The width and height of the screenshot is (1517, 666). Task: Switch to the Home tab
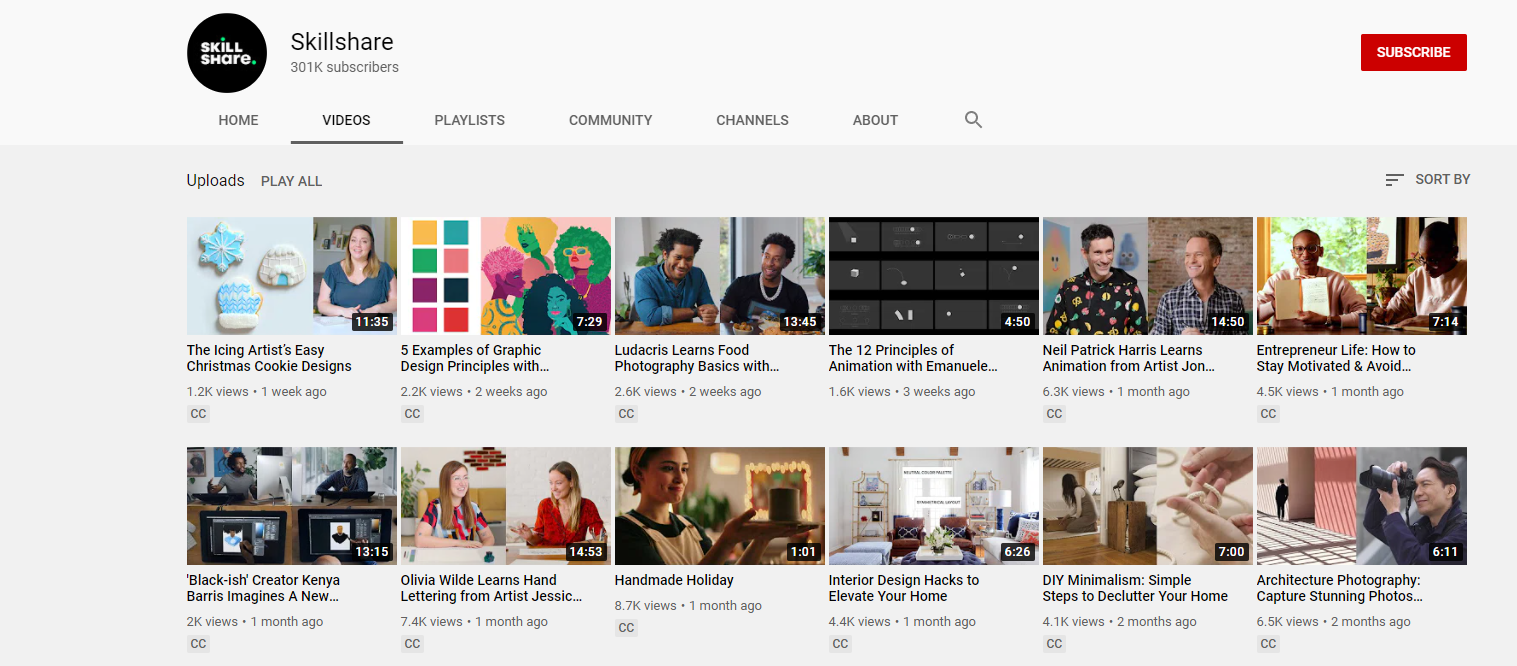tap(238, 120)
